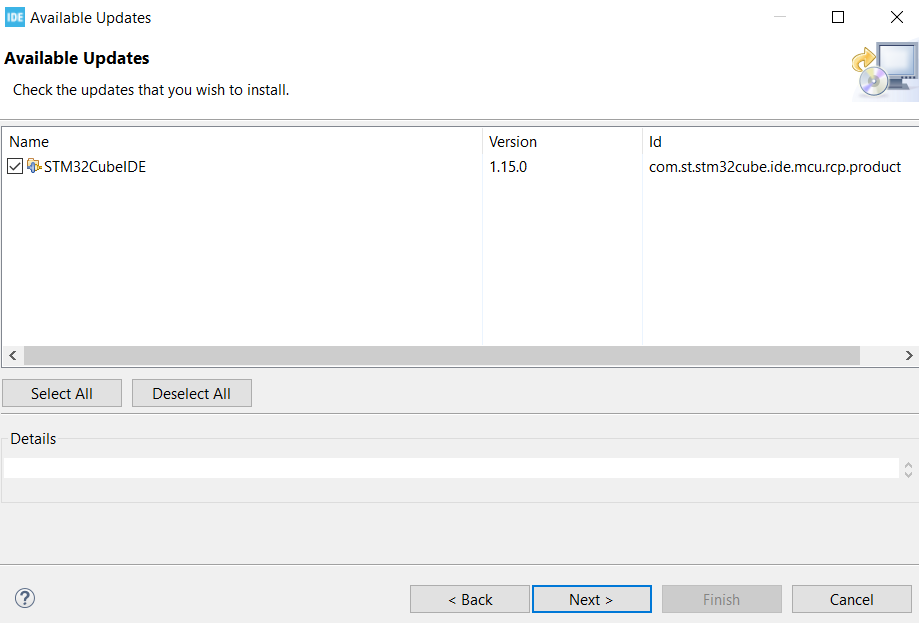
Task: Click the Version column header
Action: (x=563, y=142)
